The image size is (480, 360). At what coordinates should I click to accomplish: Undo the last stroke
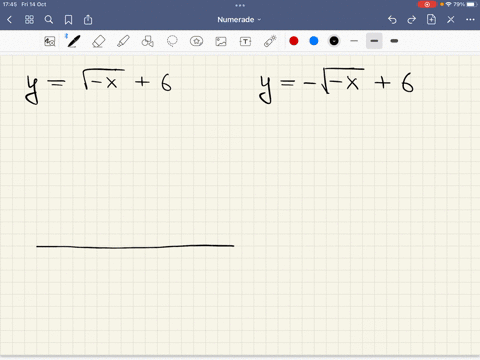[x=392, y=20]
